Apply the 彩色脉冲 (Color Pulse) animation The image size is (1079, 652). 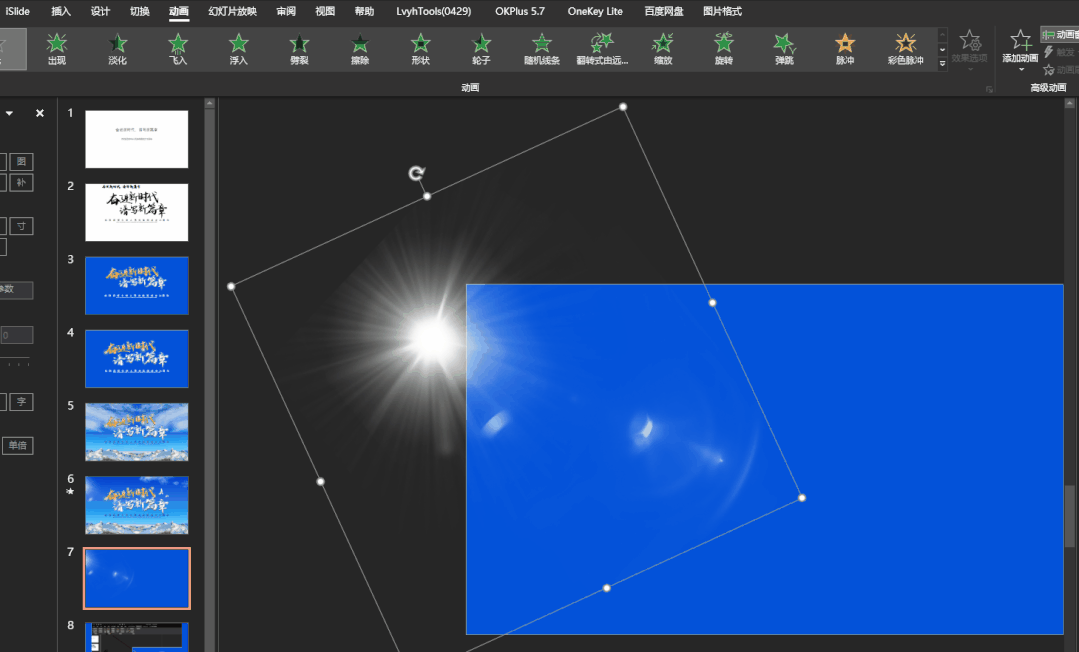point(905,49)
